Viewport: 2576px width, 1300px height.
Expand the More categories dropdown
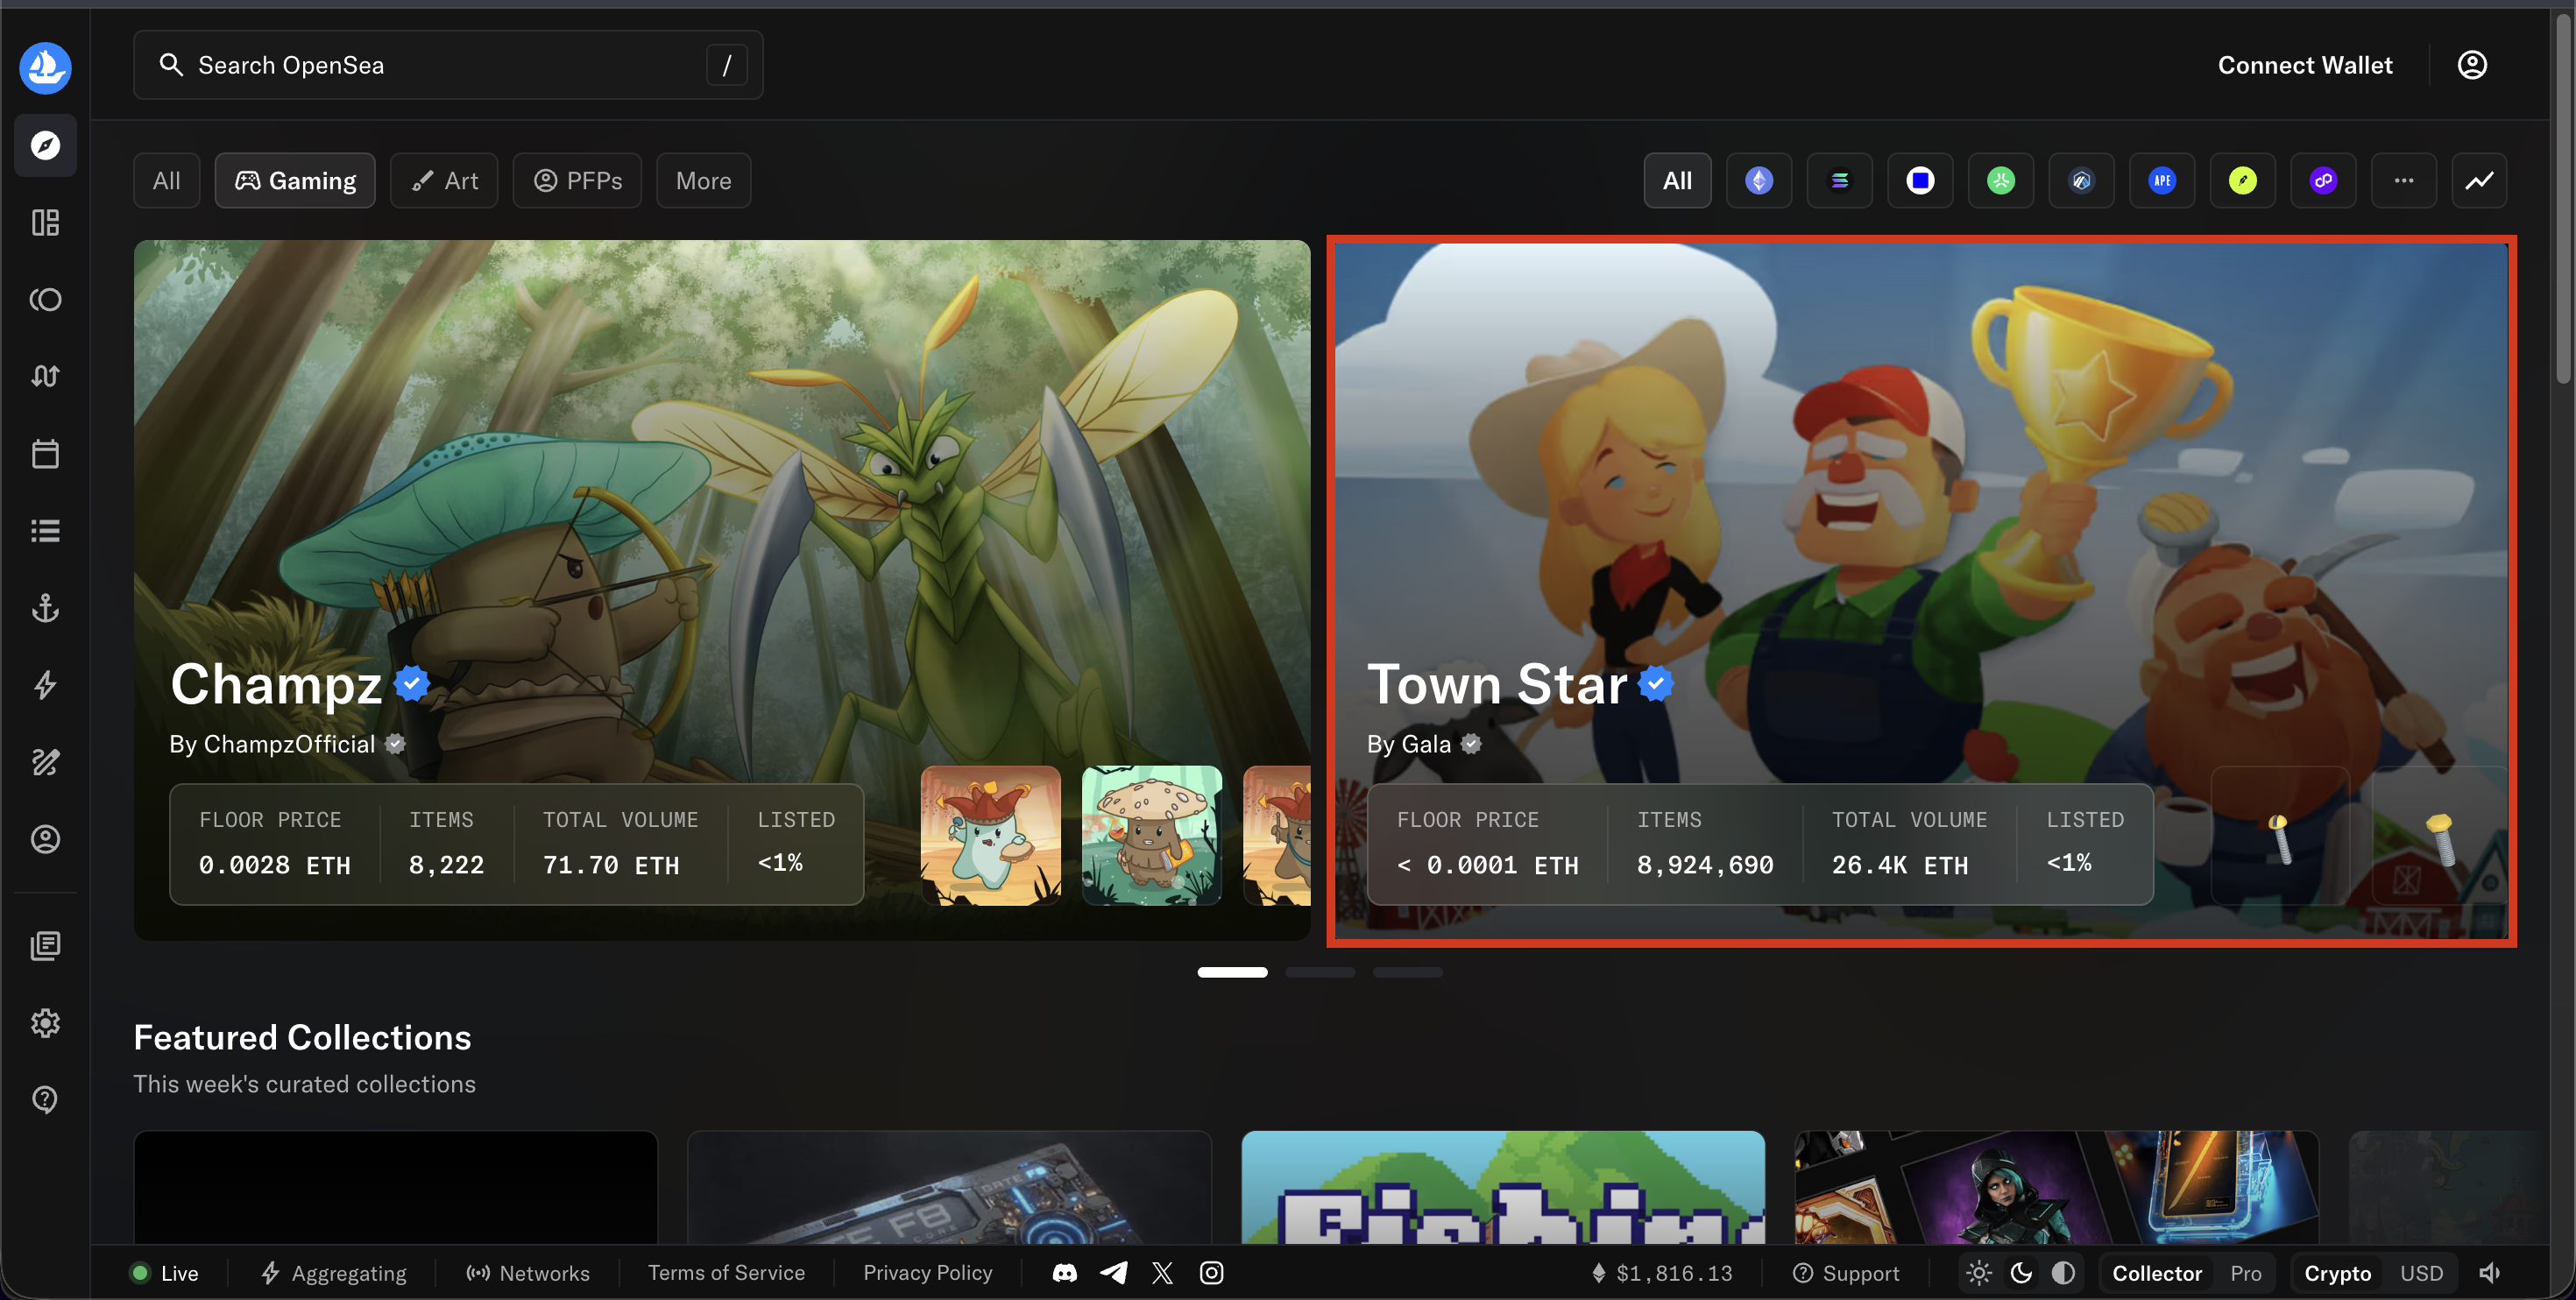[703, 181]
